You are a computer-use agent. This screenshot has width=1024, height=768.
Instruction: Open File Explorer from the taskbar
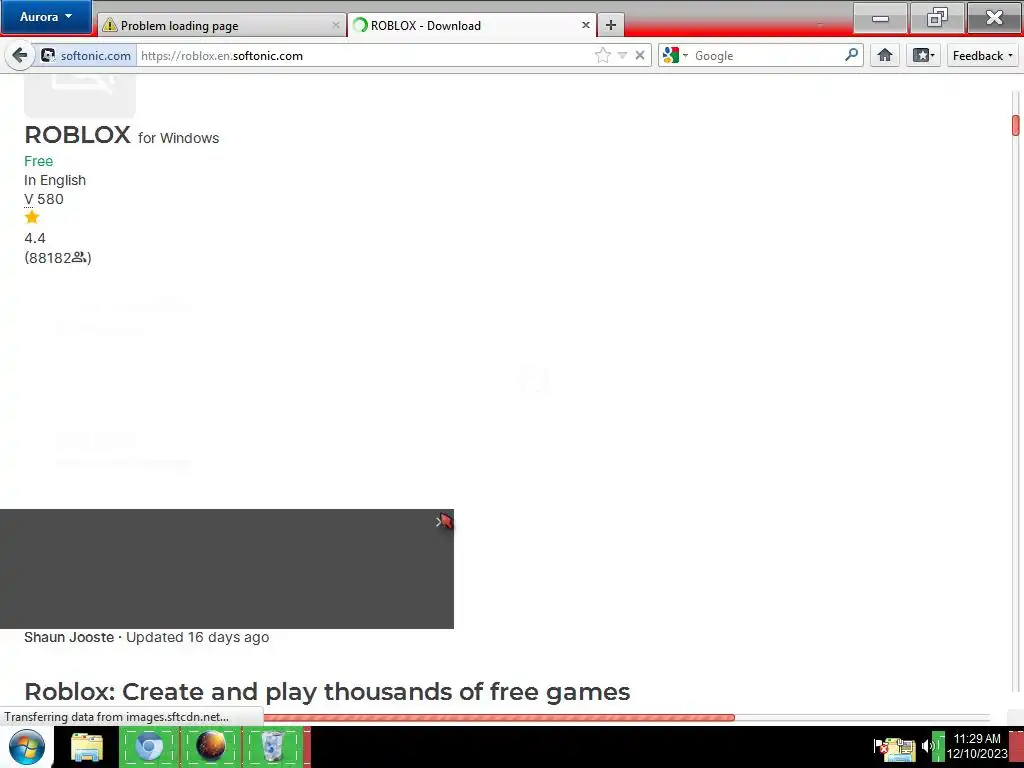click(86, 748)
